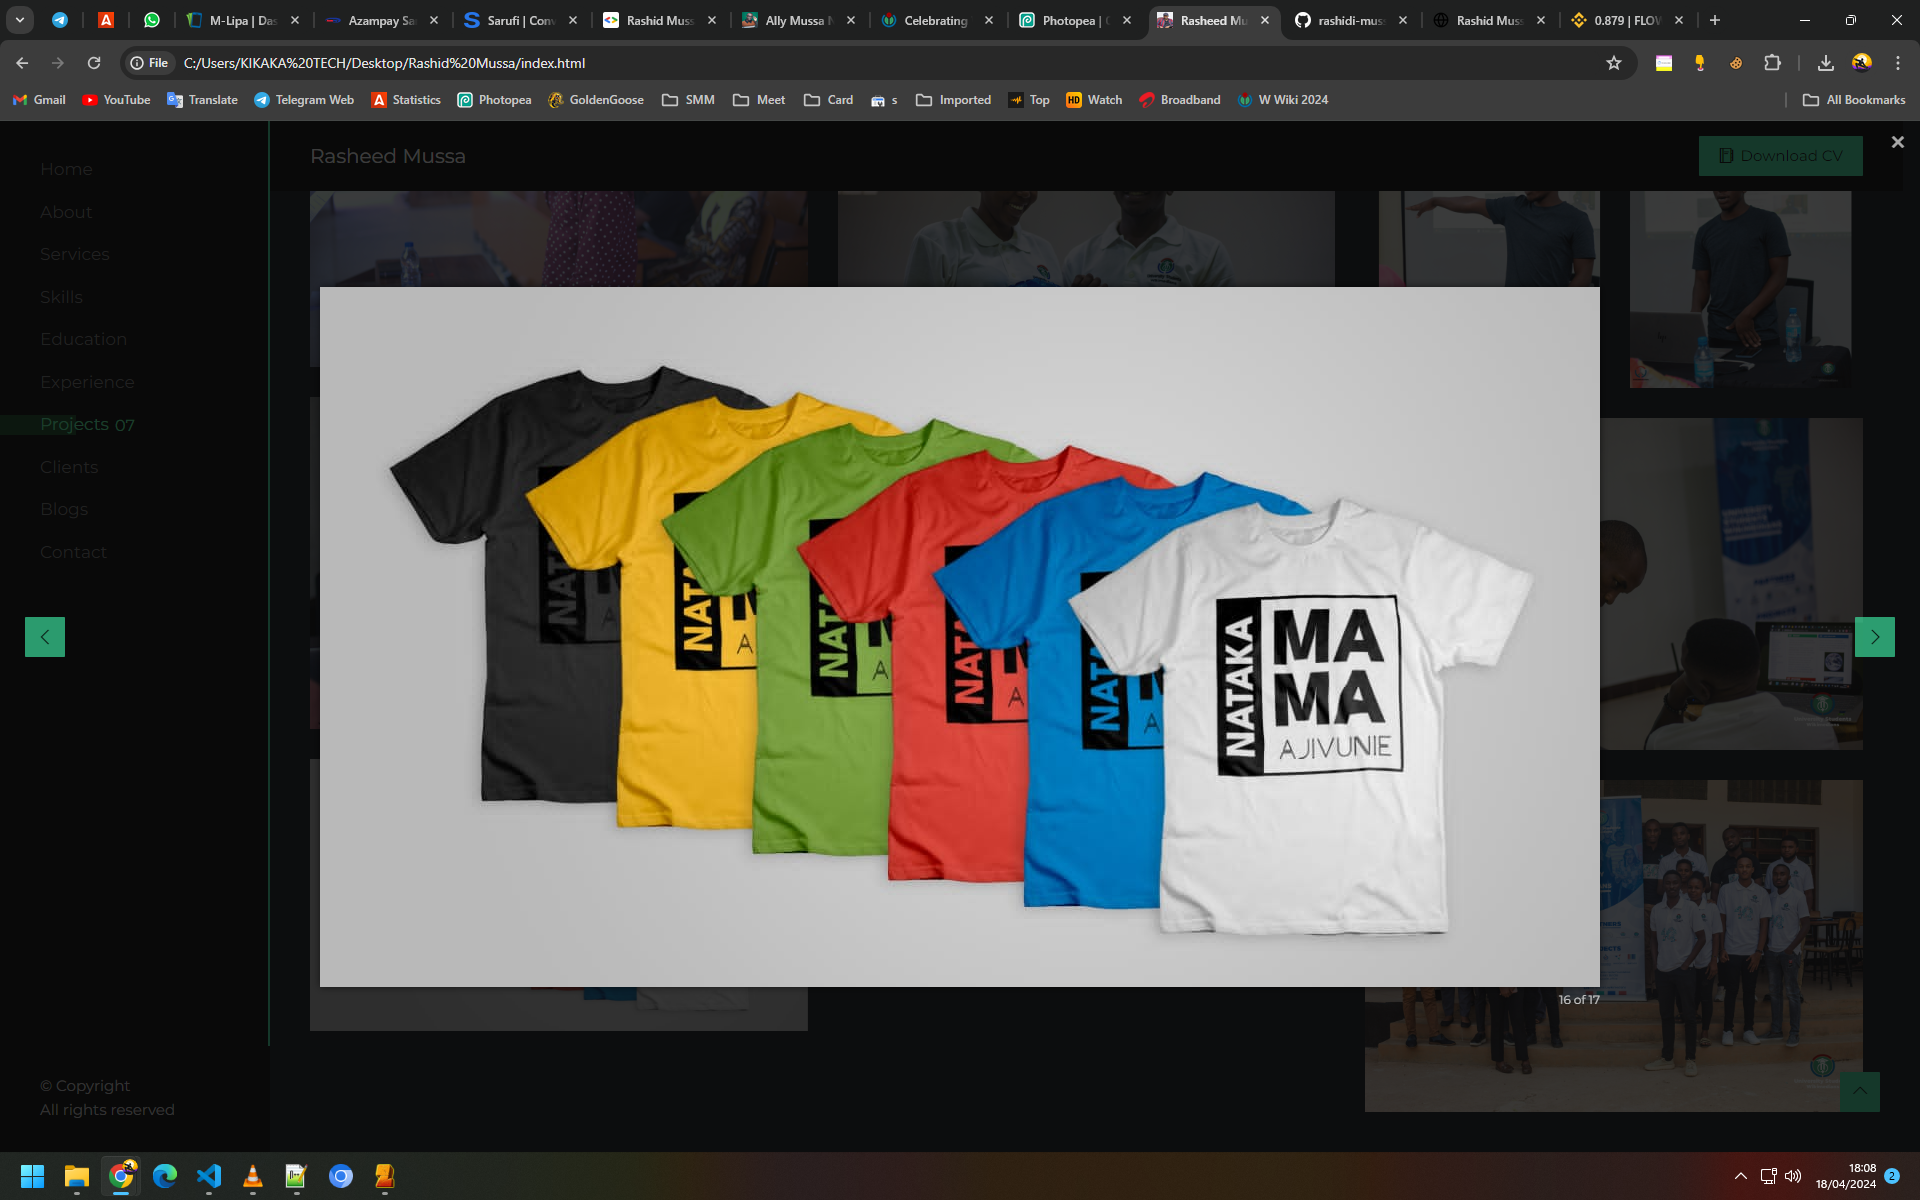The height and width of the screenshot is (1200, 1920).
Task: Open Chrome three-dot menu
Action: (x=1897, y=63)
